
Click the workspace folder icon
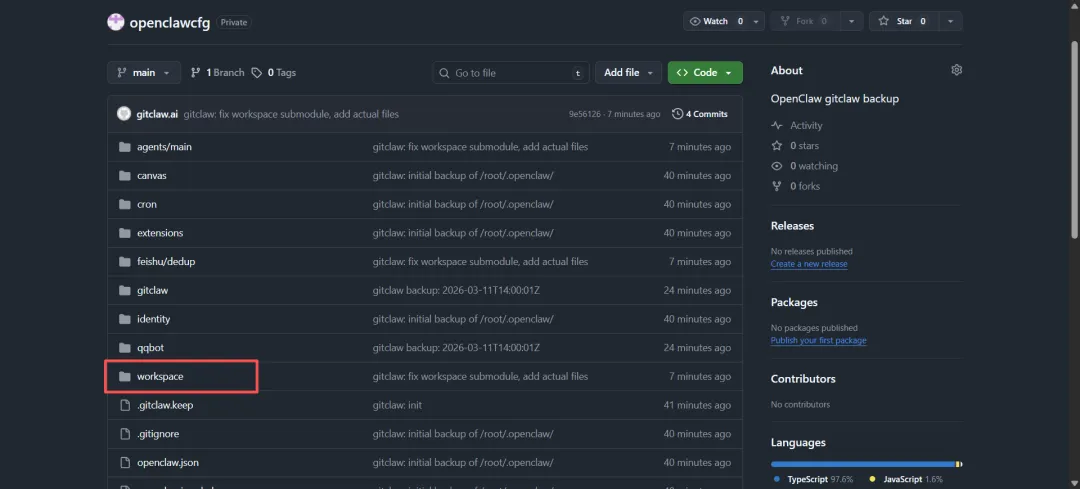[x=125, y=377]
